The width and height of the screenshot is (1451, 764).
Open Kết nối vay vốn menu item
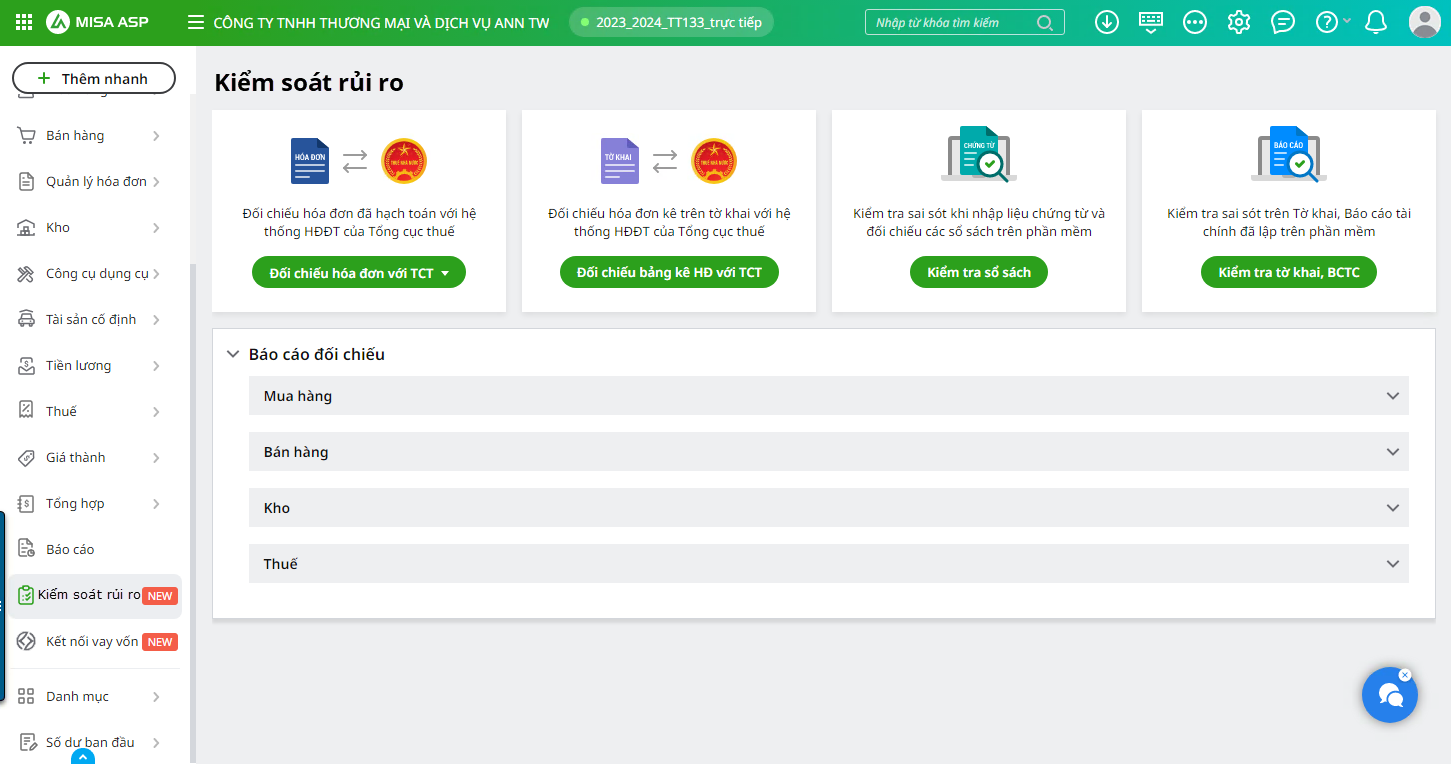[95, 641]
